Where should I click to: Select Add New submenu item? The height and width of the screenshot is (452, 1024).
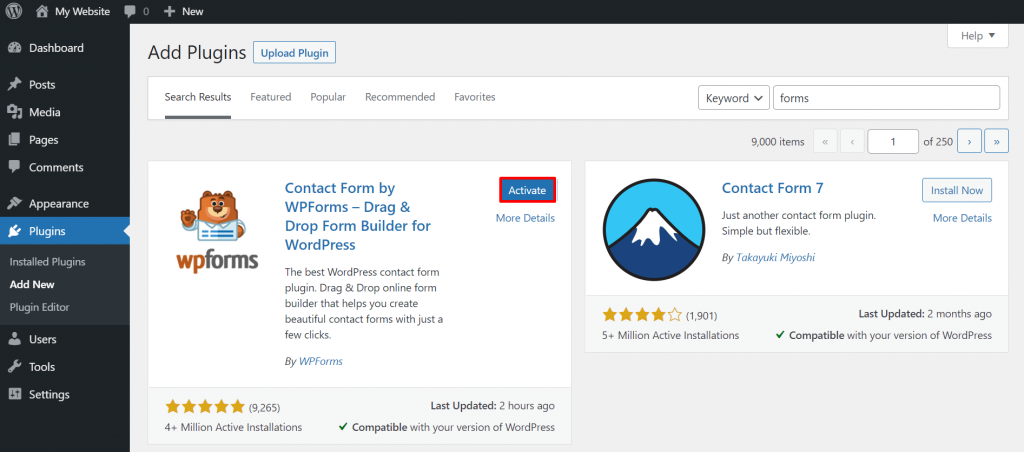[x=32, y=285]
